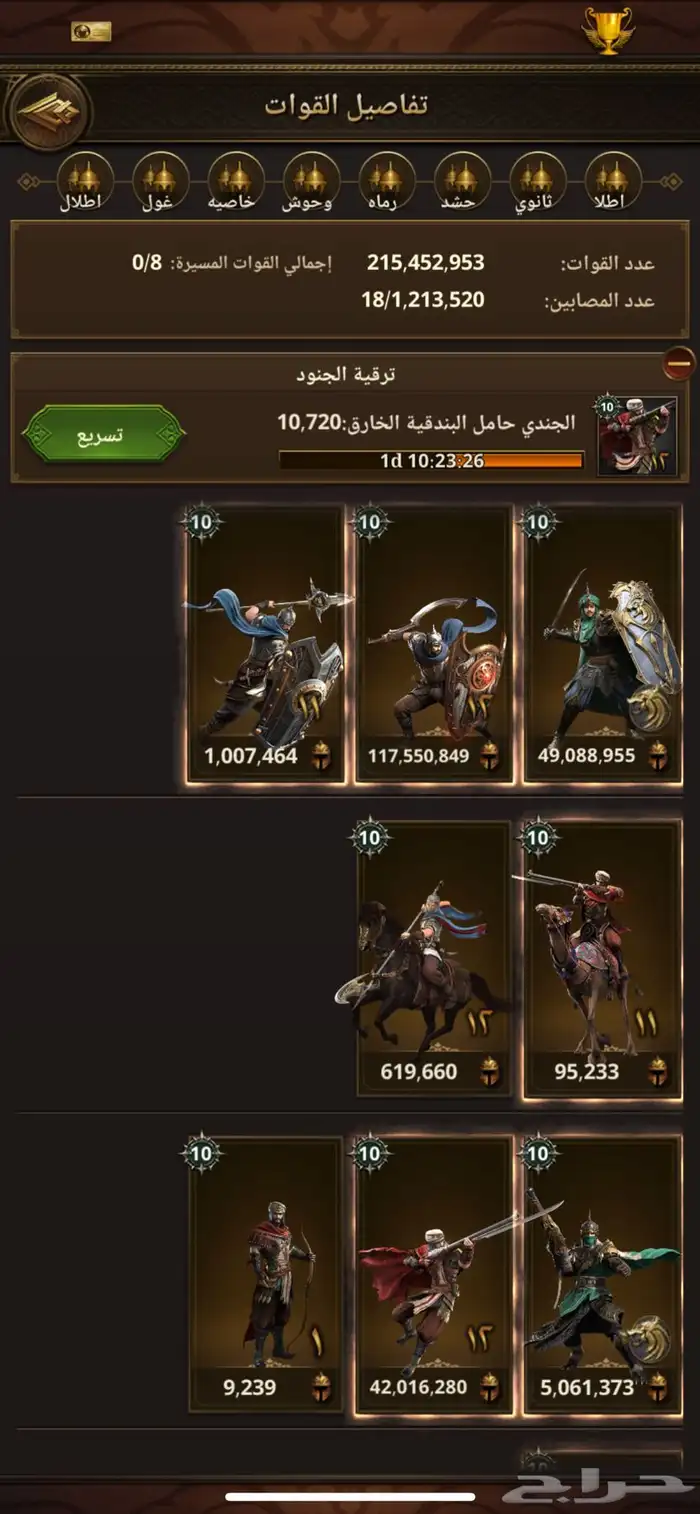Screen dimensions: 700x1514
Task: Tap the round back emblem beside the title
Action: [x=47, y=109]
